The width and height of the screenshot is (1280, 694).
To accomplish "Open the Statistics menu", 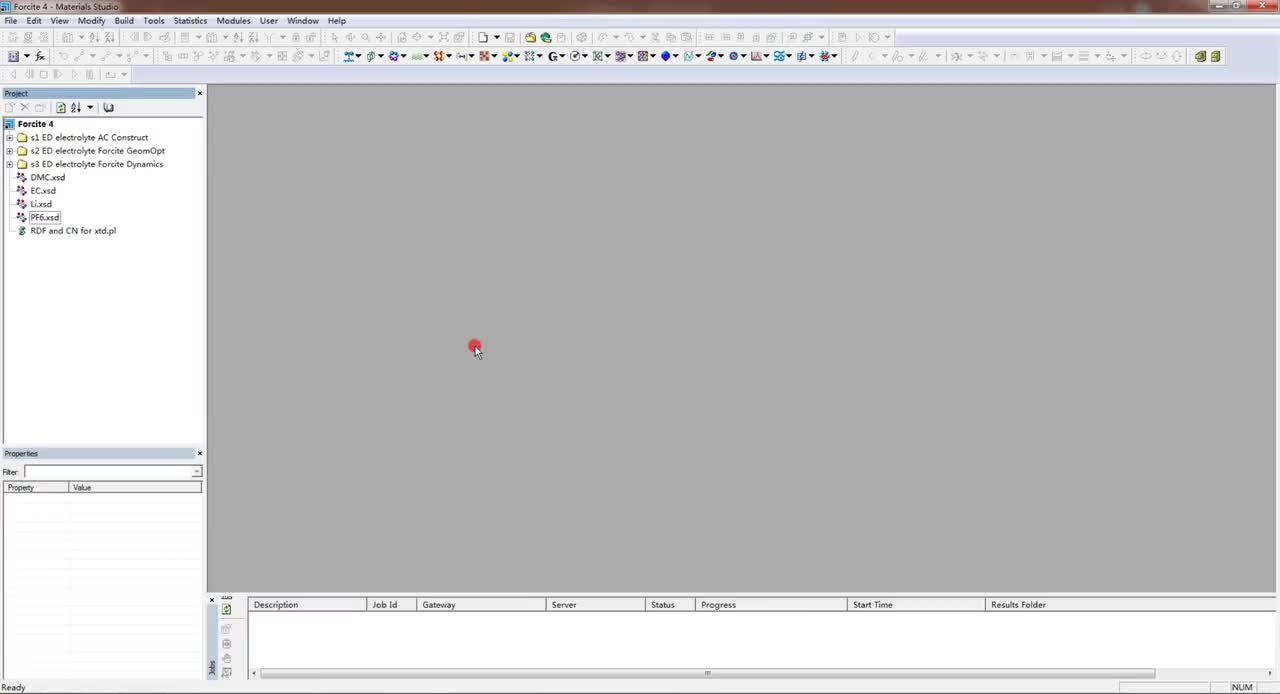I will [190, 21].
